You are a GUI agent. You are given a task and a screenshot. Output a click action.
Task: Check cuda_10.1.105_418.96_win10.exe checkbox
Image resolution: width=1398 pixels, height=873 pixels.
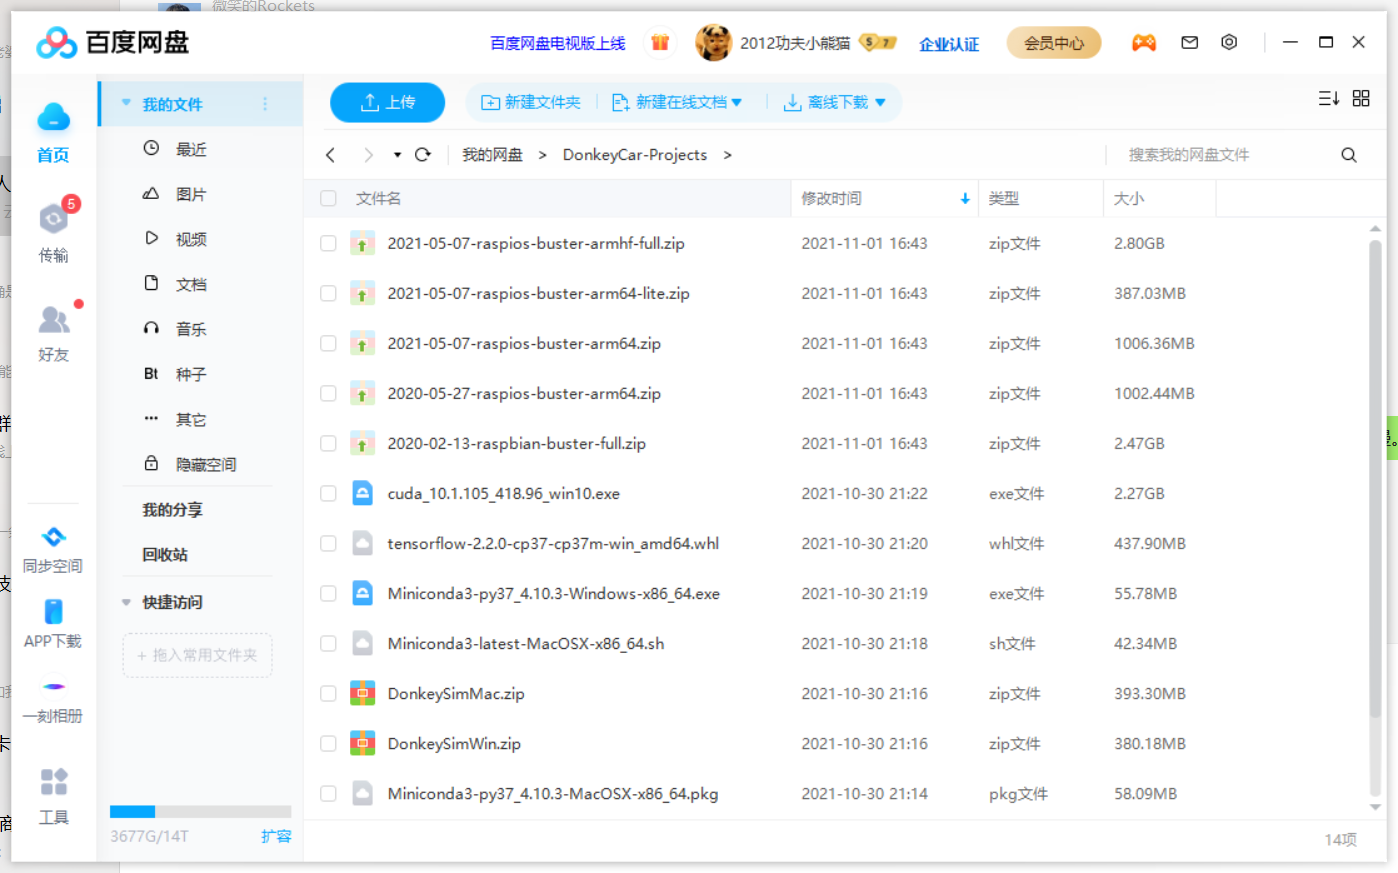[x=328, y=493]
